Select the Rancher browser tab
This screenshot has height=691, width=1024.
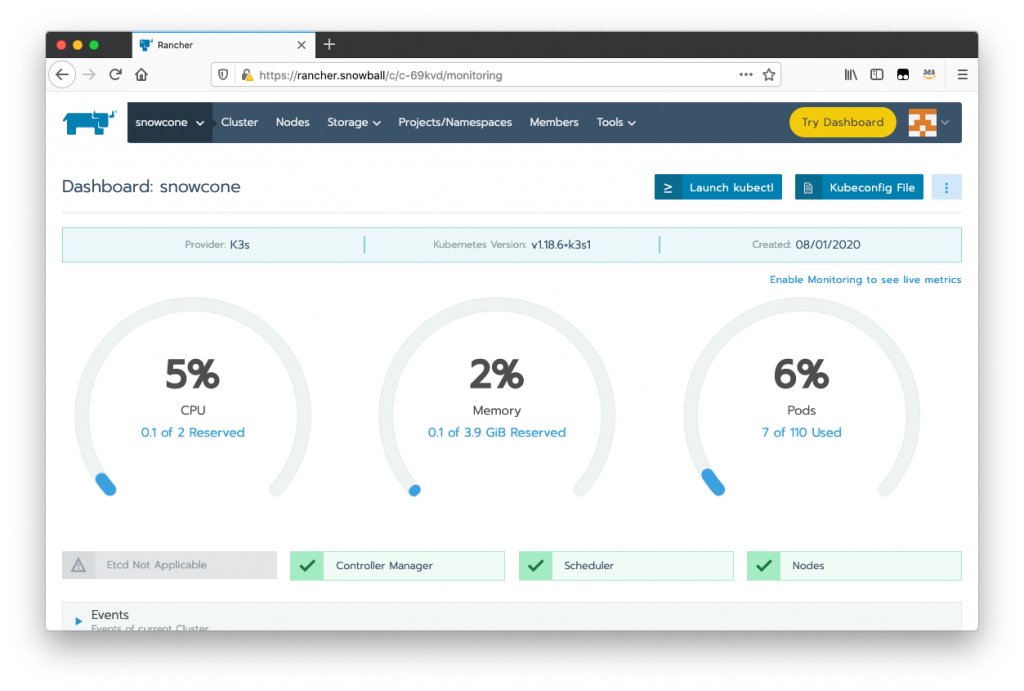223,45
